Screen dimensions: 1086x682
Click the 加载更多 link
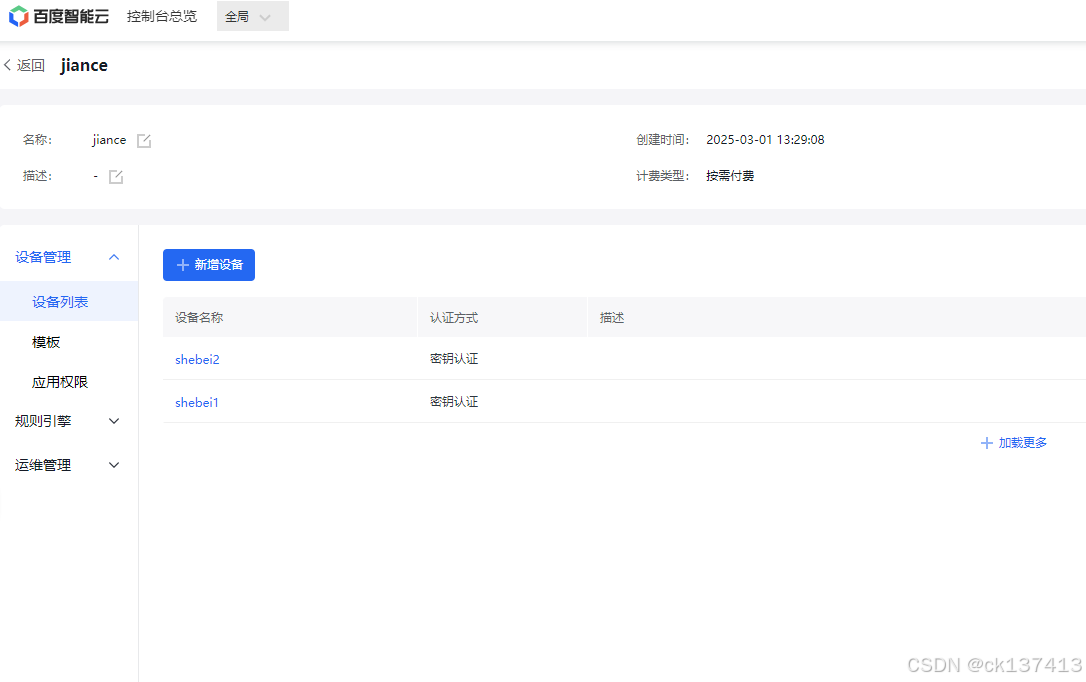click(x=1021, y=442)
